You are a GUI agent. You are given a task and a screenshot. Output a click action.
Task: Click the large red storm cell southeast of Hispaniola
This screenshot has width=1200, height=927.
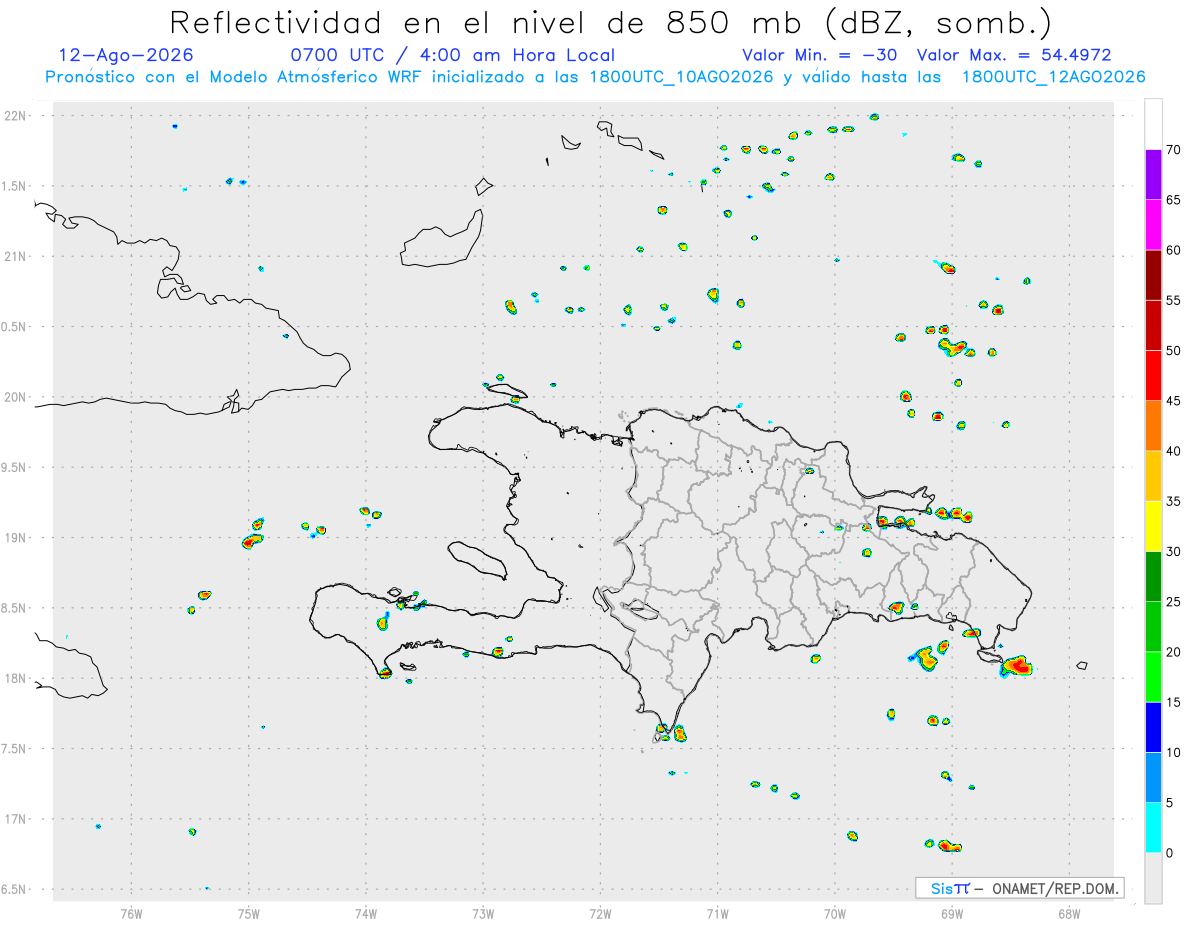pos(1017,665)
